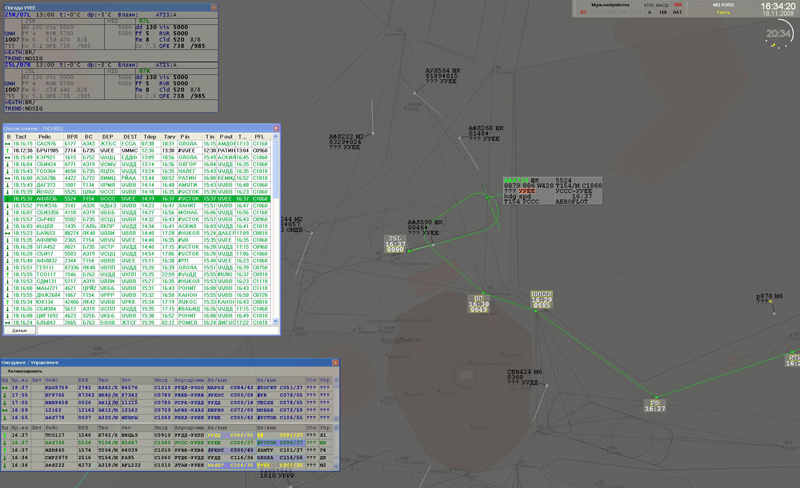The height and width of the screenshot is (488, 800).
Task: Select the РБ 16:27 waypoint marker on the map
Action: pos(655,405)
